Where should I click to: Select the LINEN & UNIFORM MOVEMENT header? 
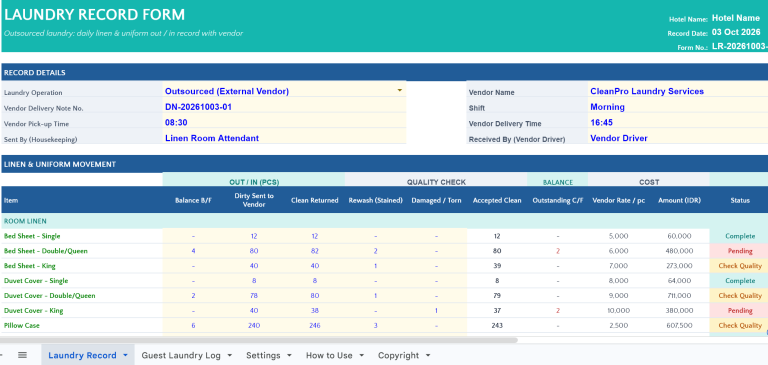(384, 164)
